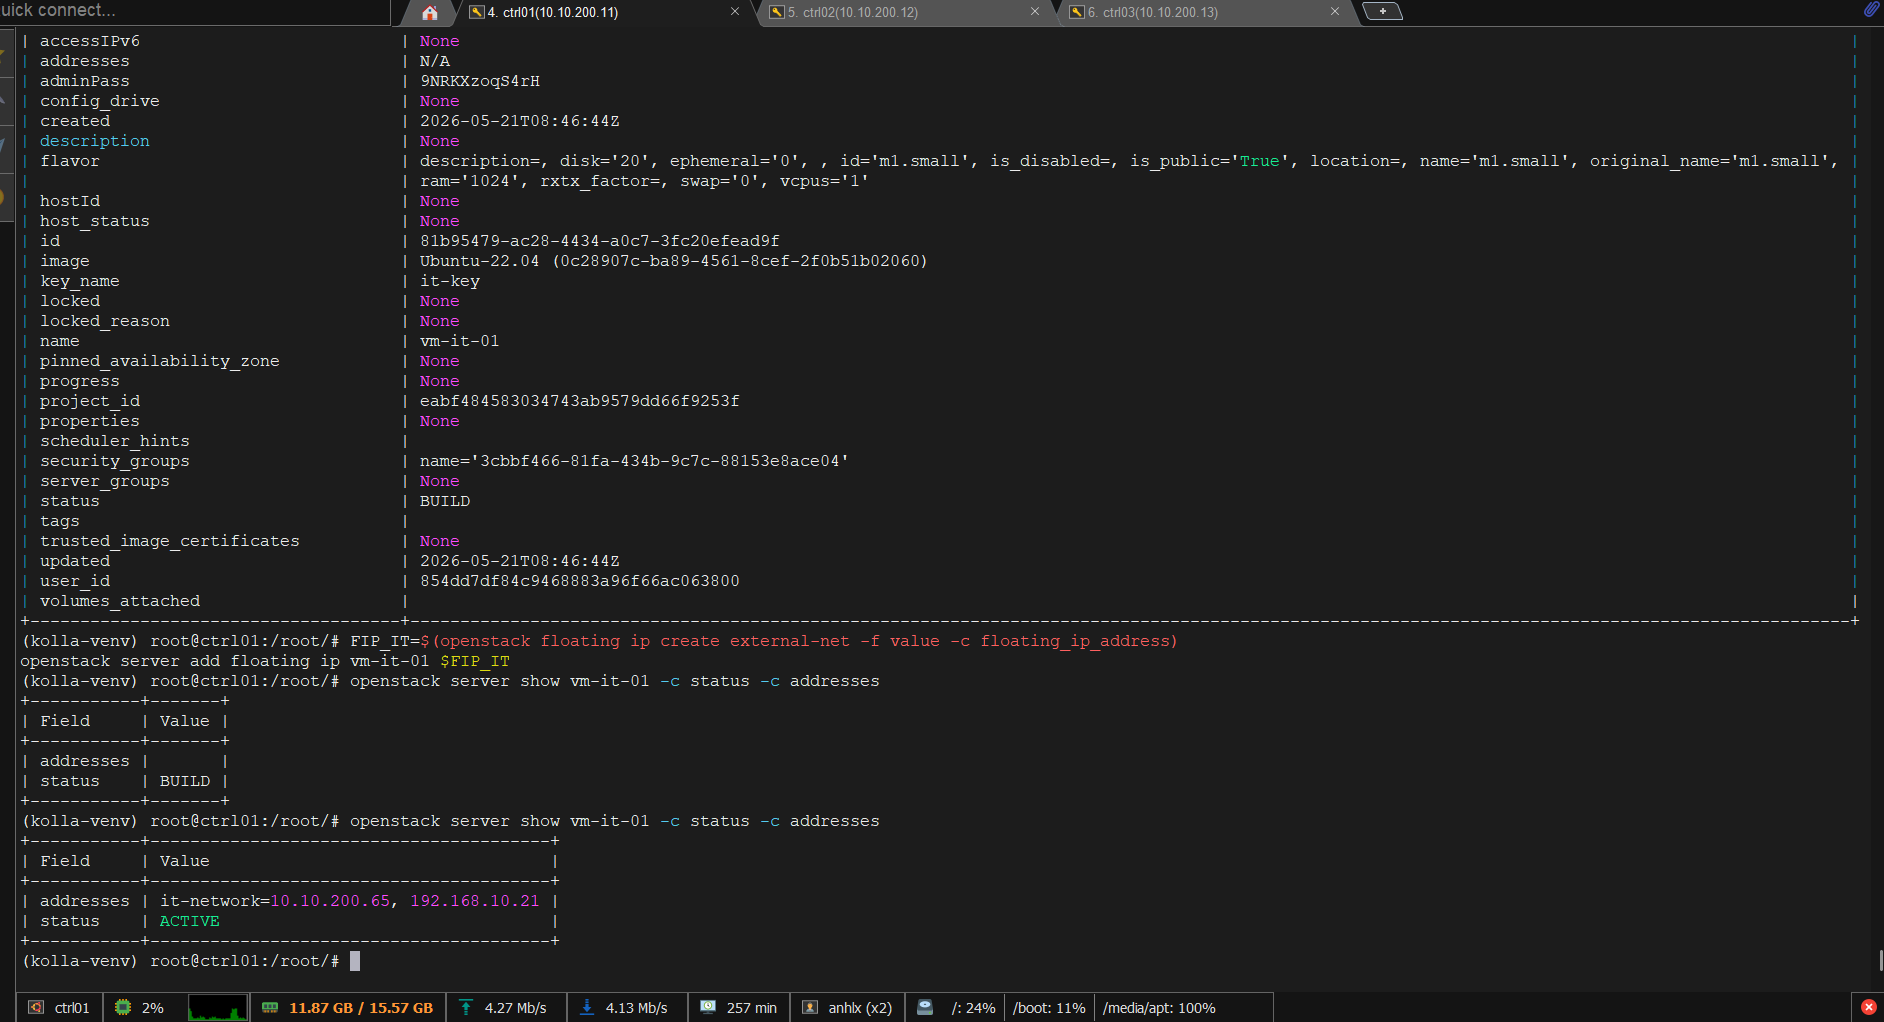The height and width of the screenshot is (1022, 1884).
Task: Switch to the 6. ctrl03(10.10.200.13) tab
Action: (1207, 12)
